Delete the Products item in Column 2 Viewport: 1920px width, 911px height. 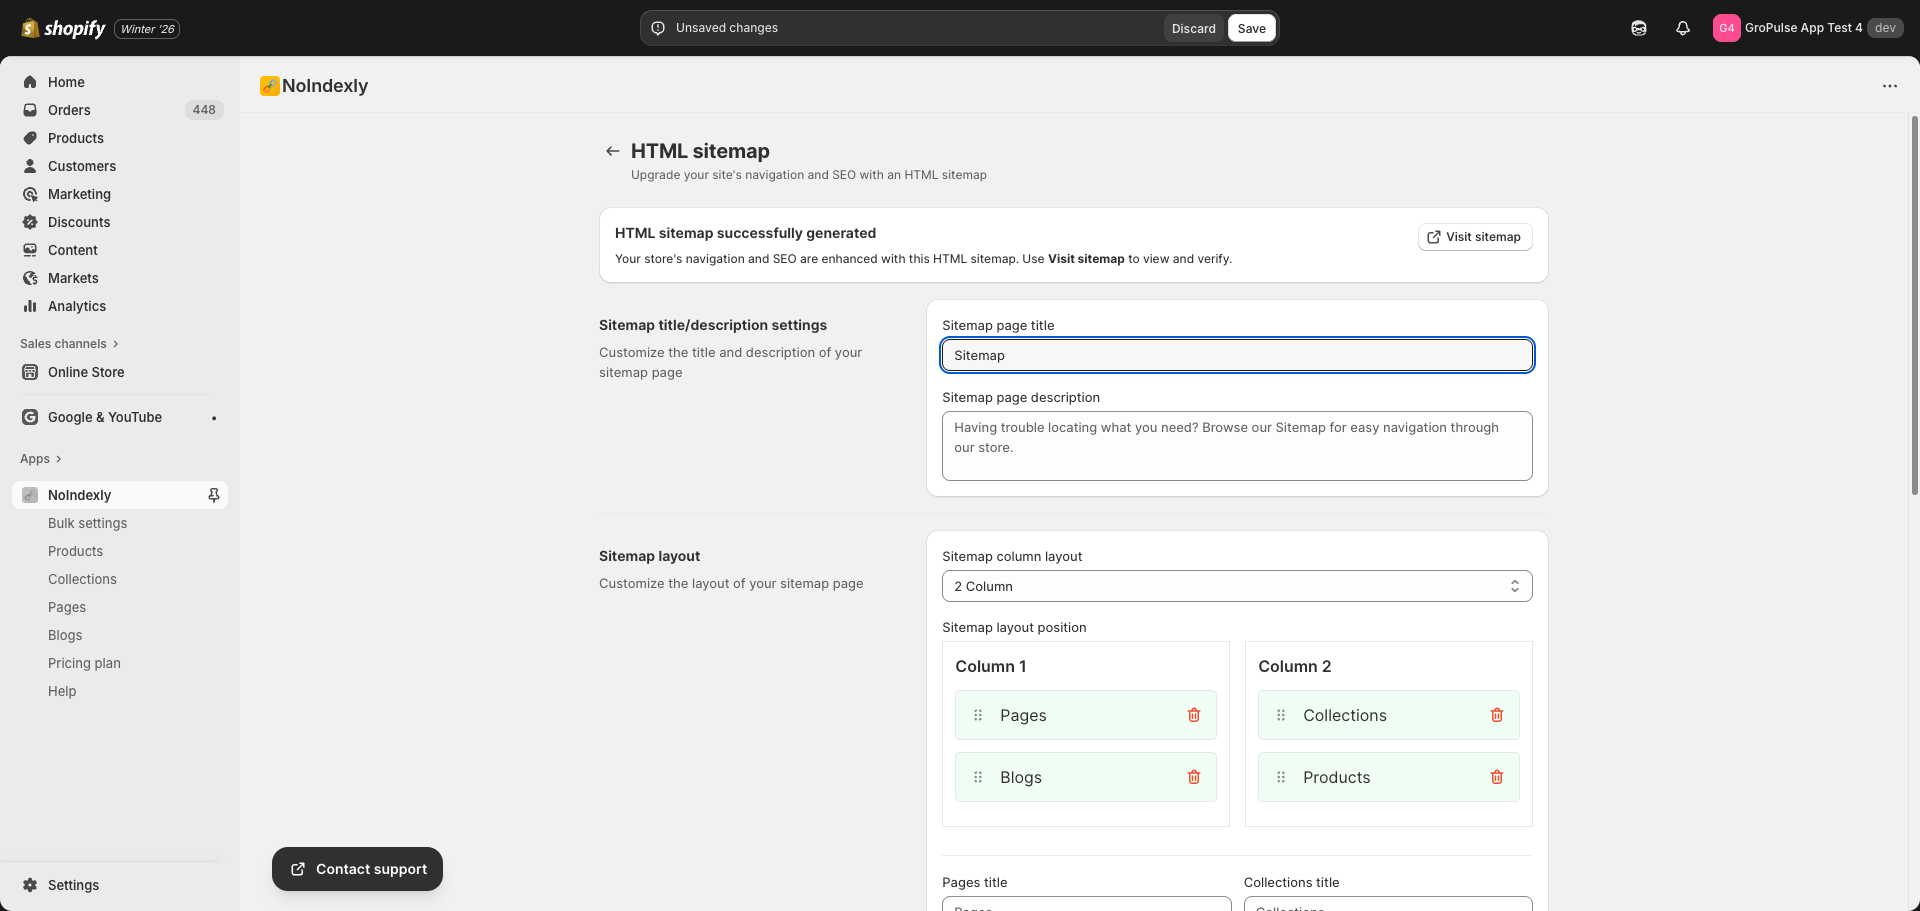click(1496, 777)
